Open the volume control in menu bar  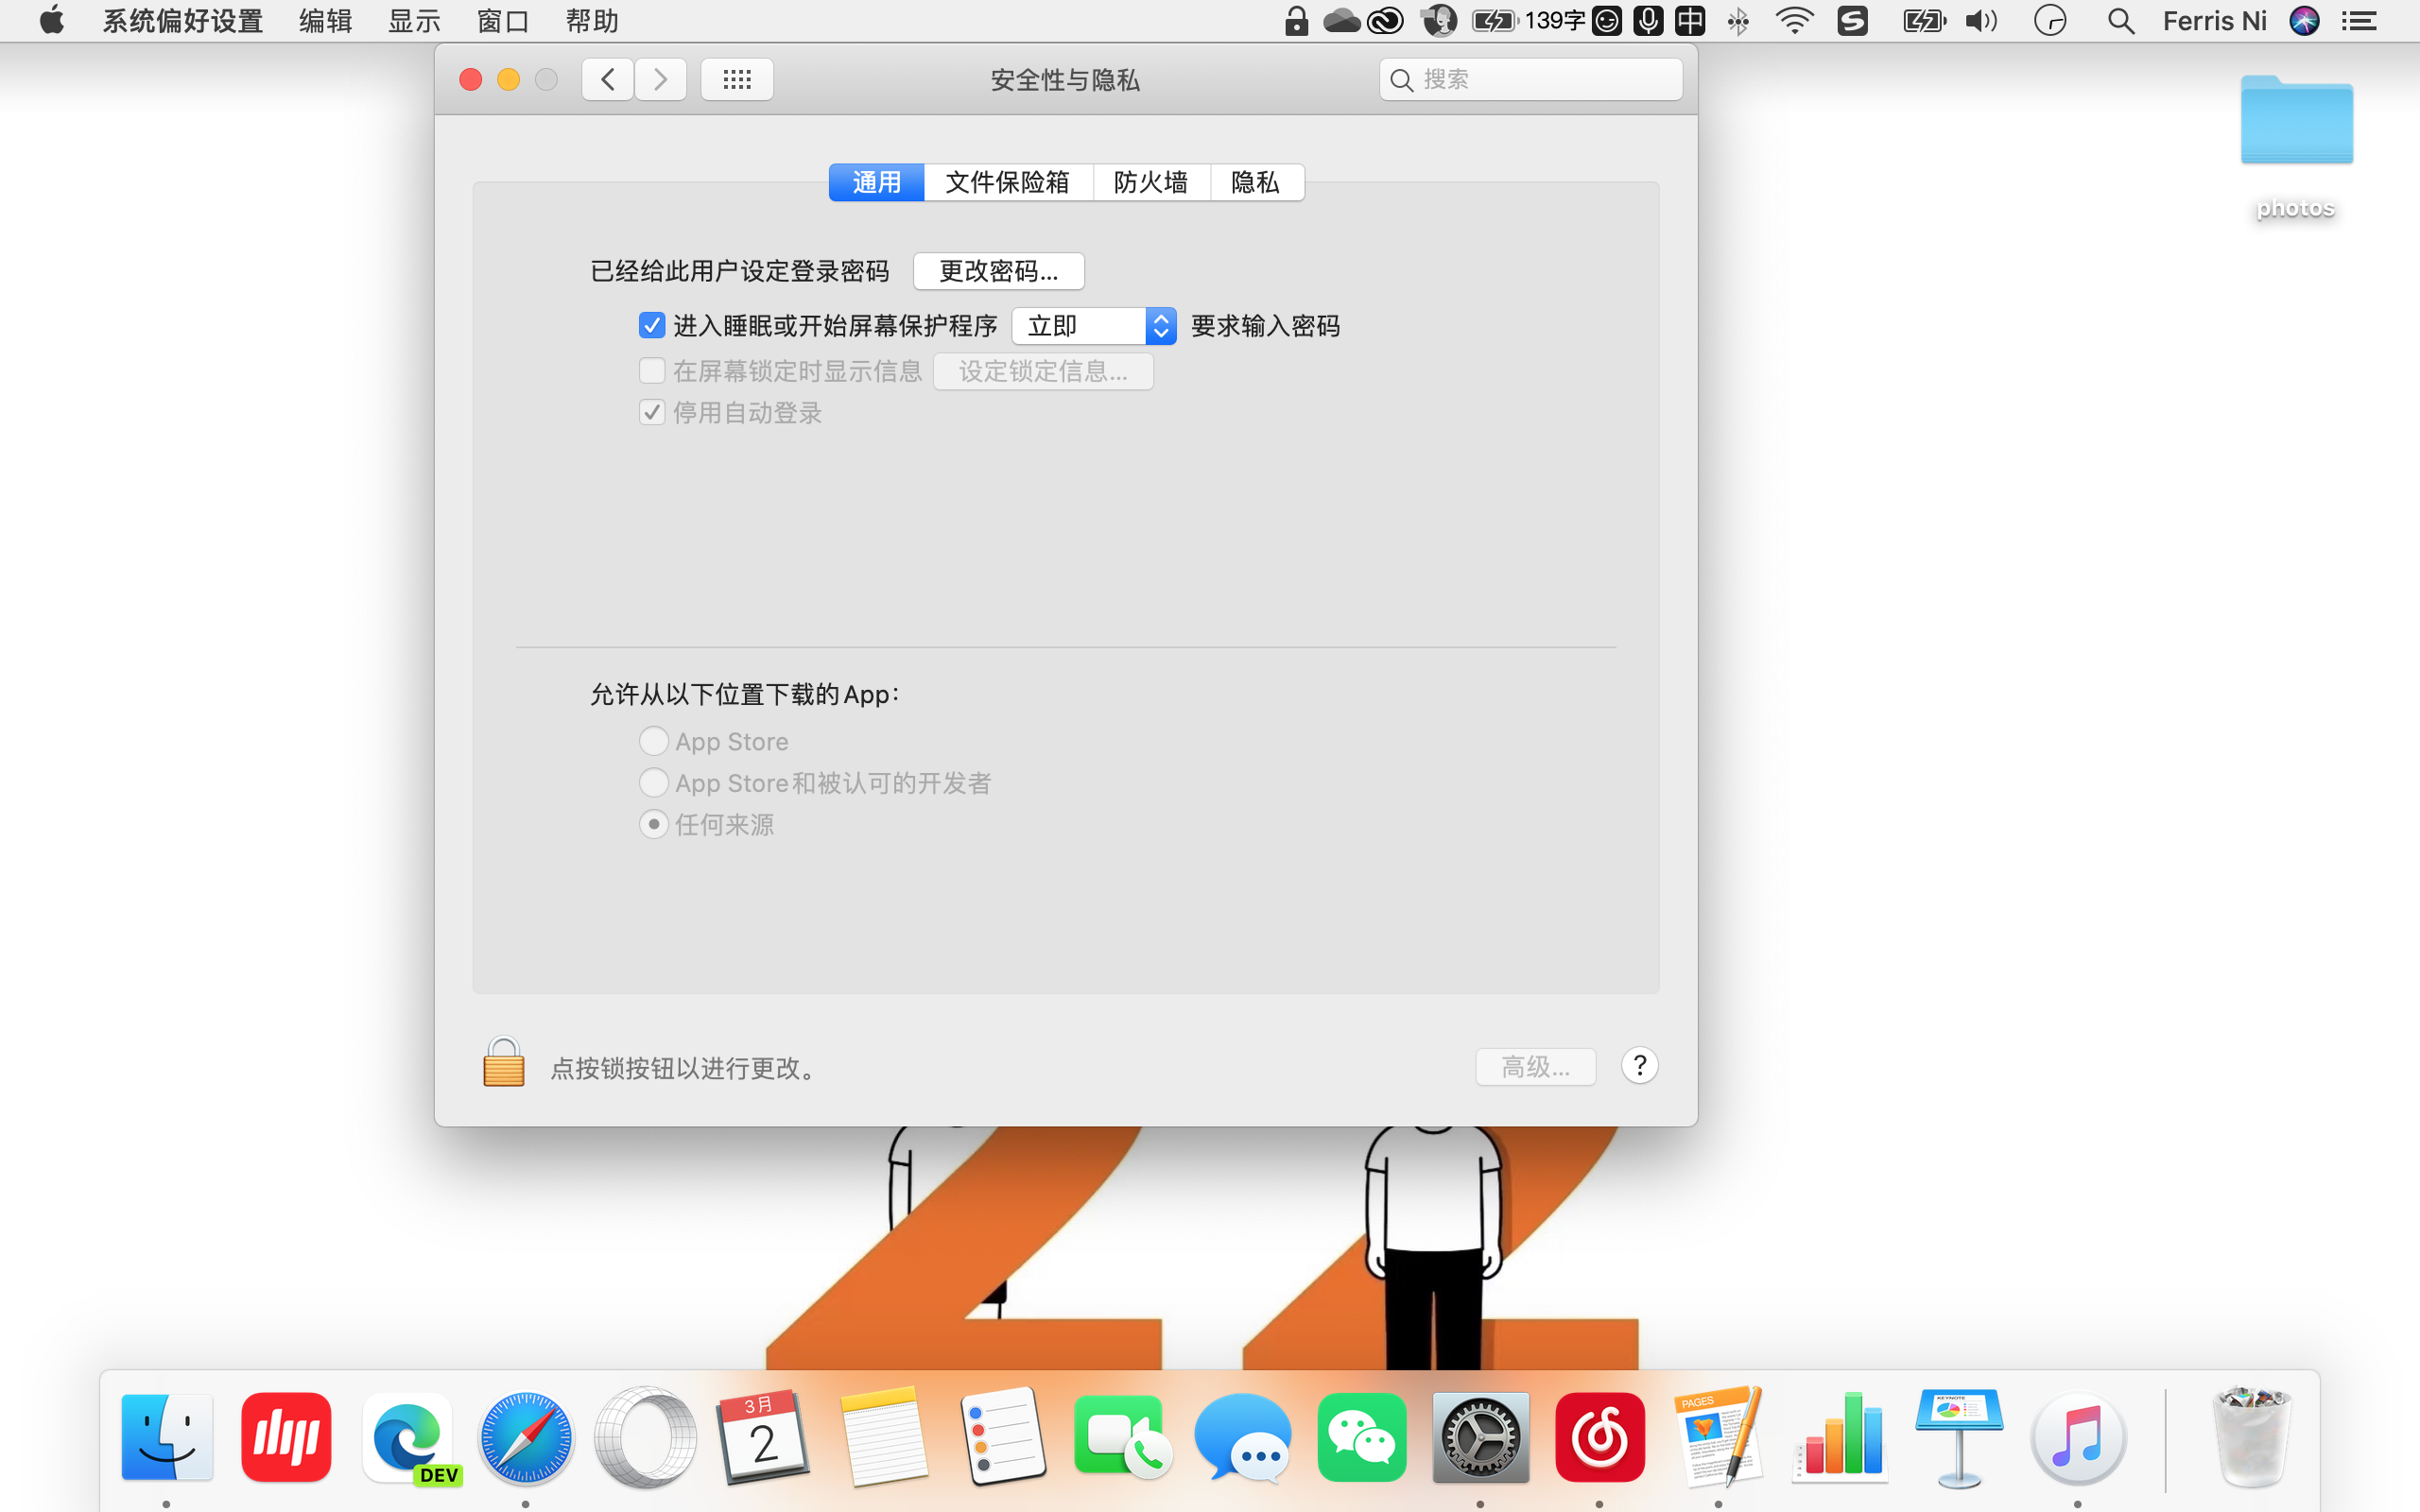(1980, 21)
